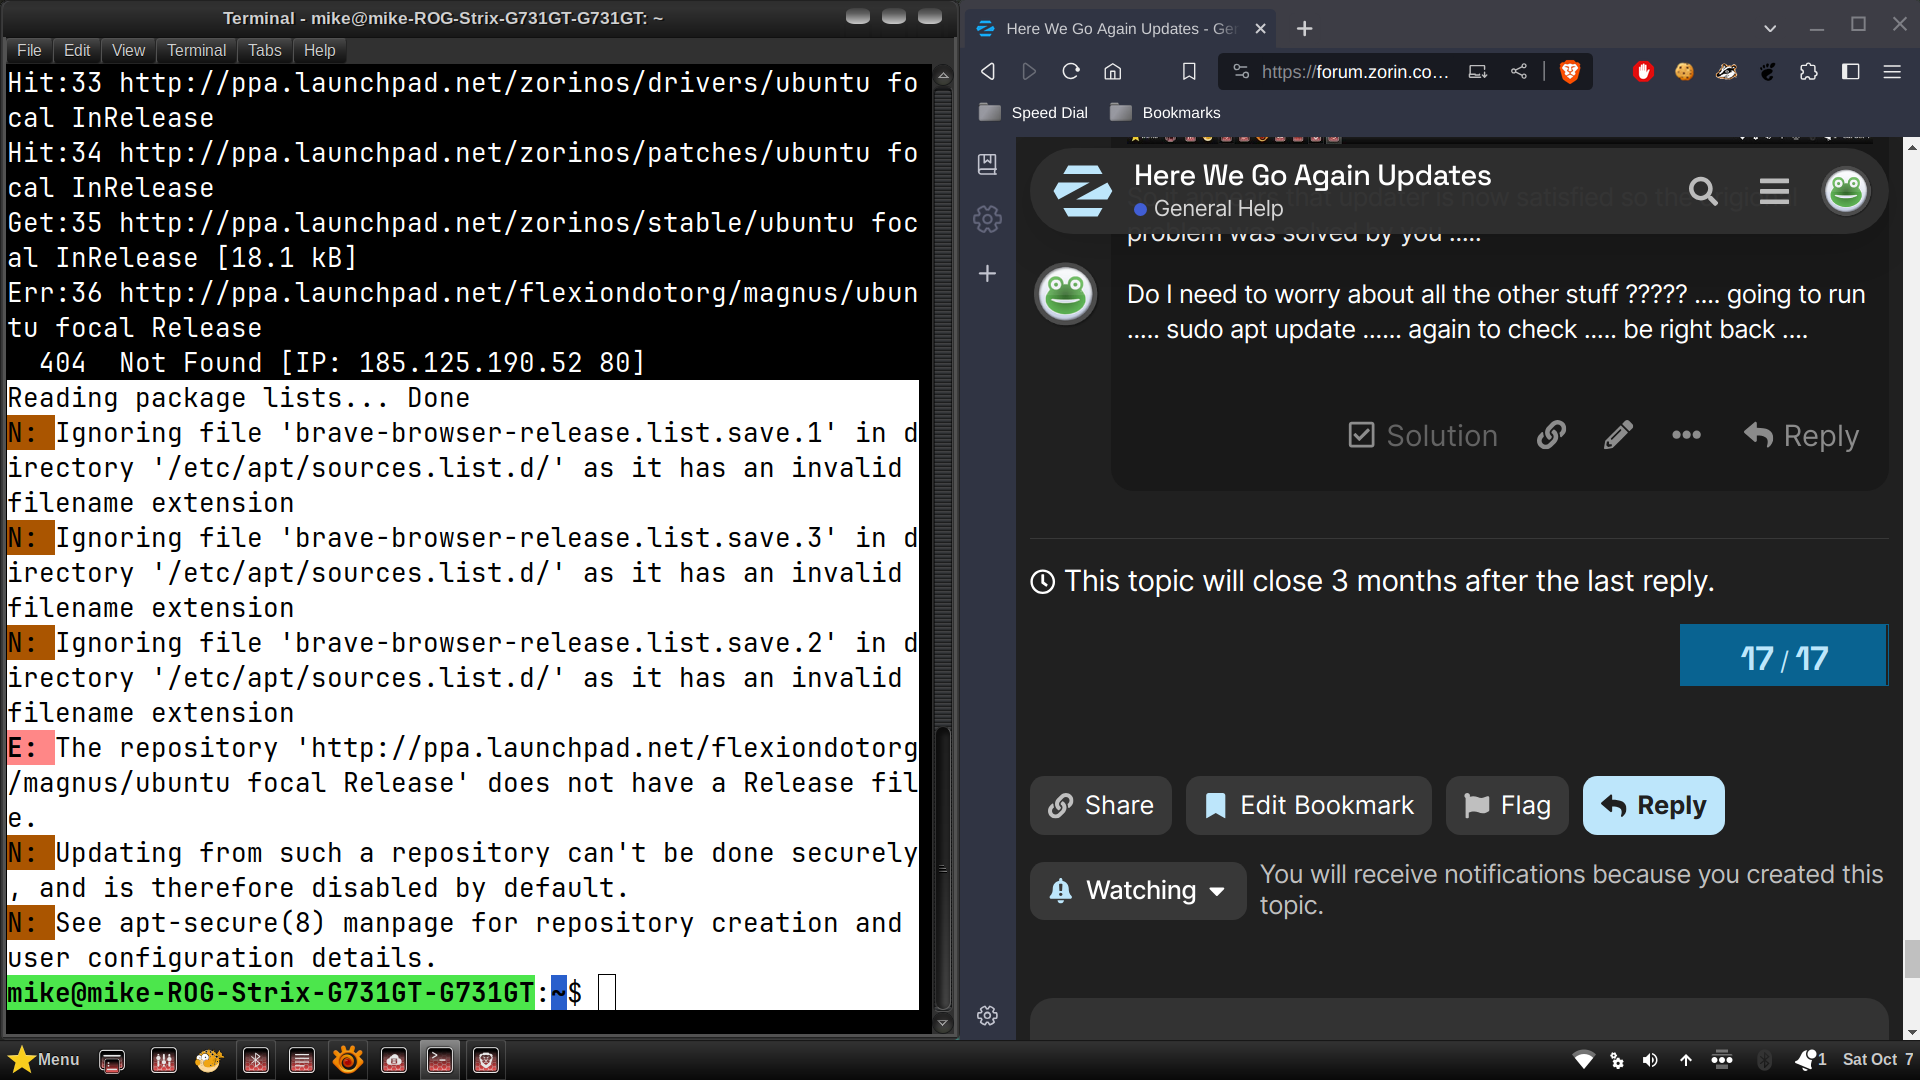Open a new browser tab
This screenshot has width=1920, height=1080.
1305,29
